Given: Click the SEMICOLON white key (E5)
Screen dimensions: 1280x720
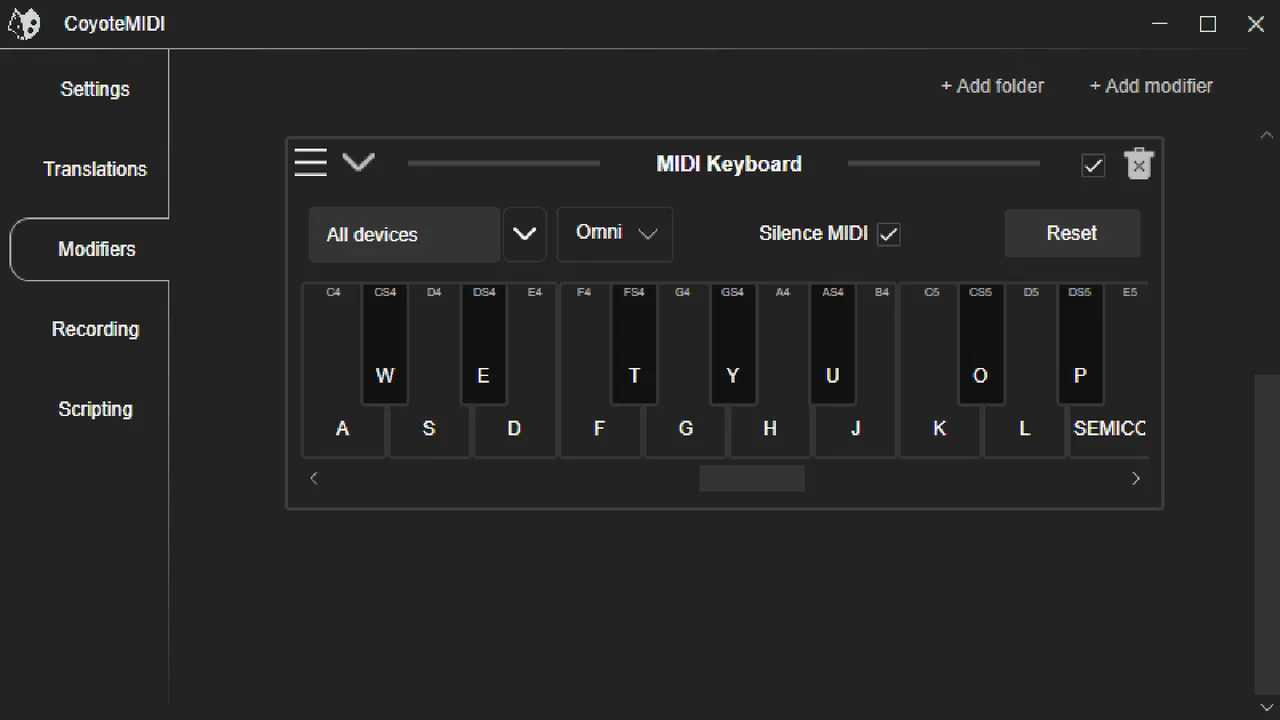Looking at the screenshot, I should click(1109, 430).
